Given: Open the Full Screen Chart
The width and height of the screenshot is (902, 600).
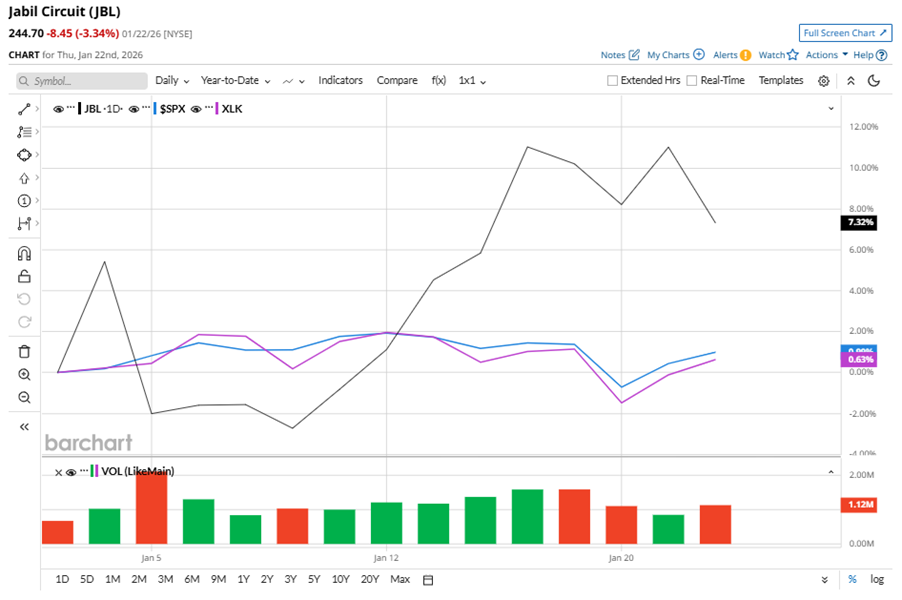Looking at the screenshot, I should [x=845, y=33].
